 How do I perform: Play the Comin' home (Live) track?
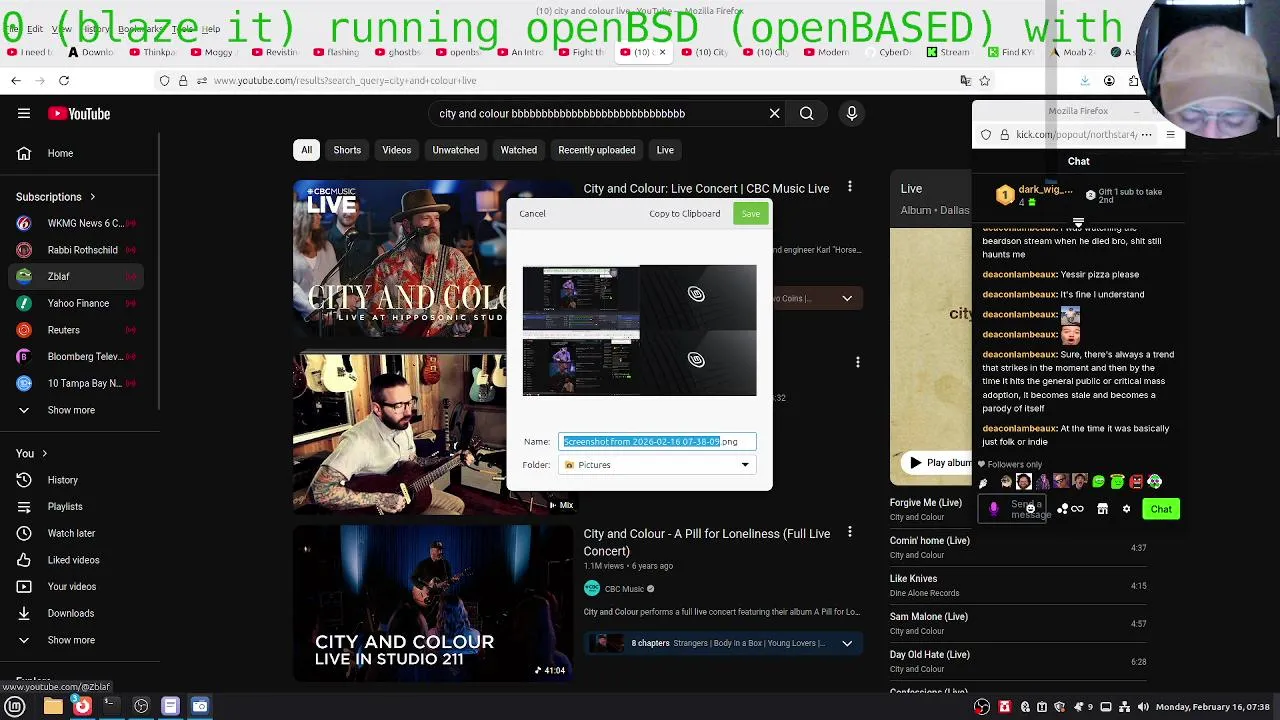[x=1020, y=547]
